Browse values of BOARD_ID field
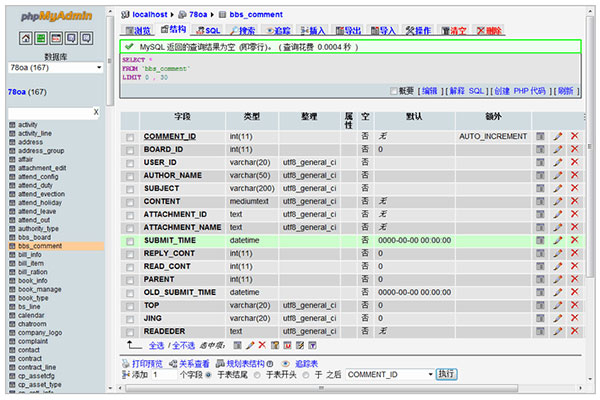The image size is (600, 400). (540, 149)
